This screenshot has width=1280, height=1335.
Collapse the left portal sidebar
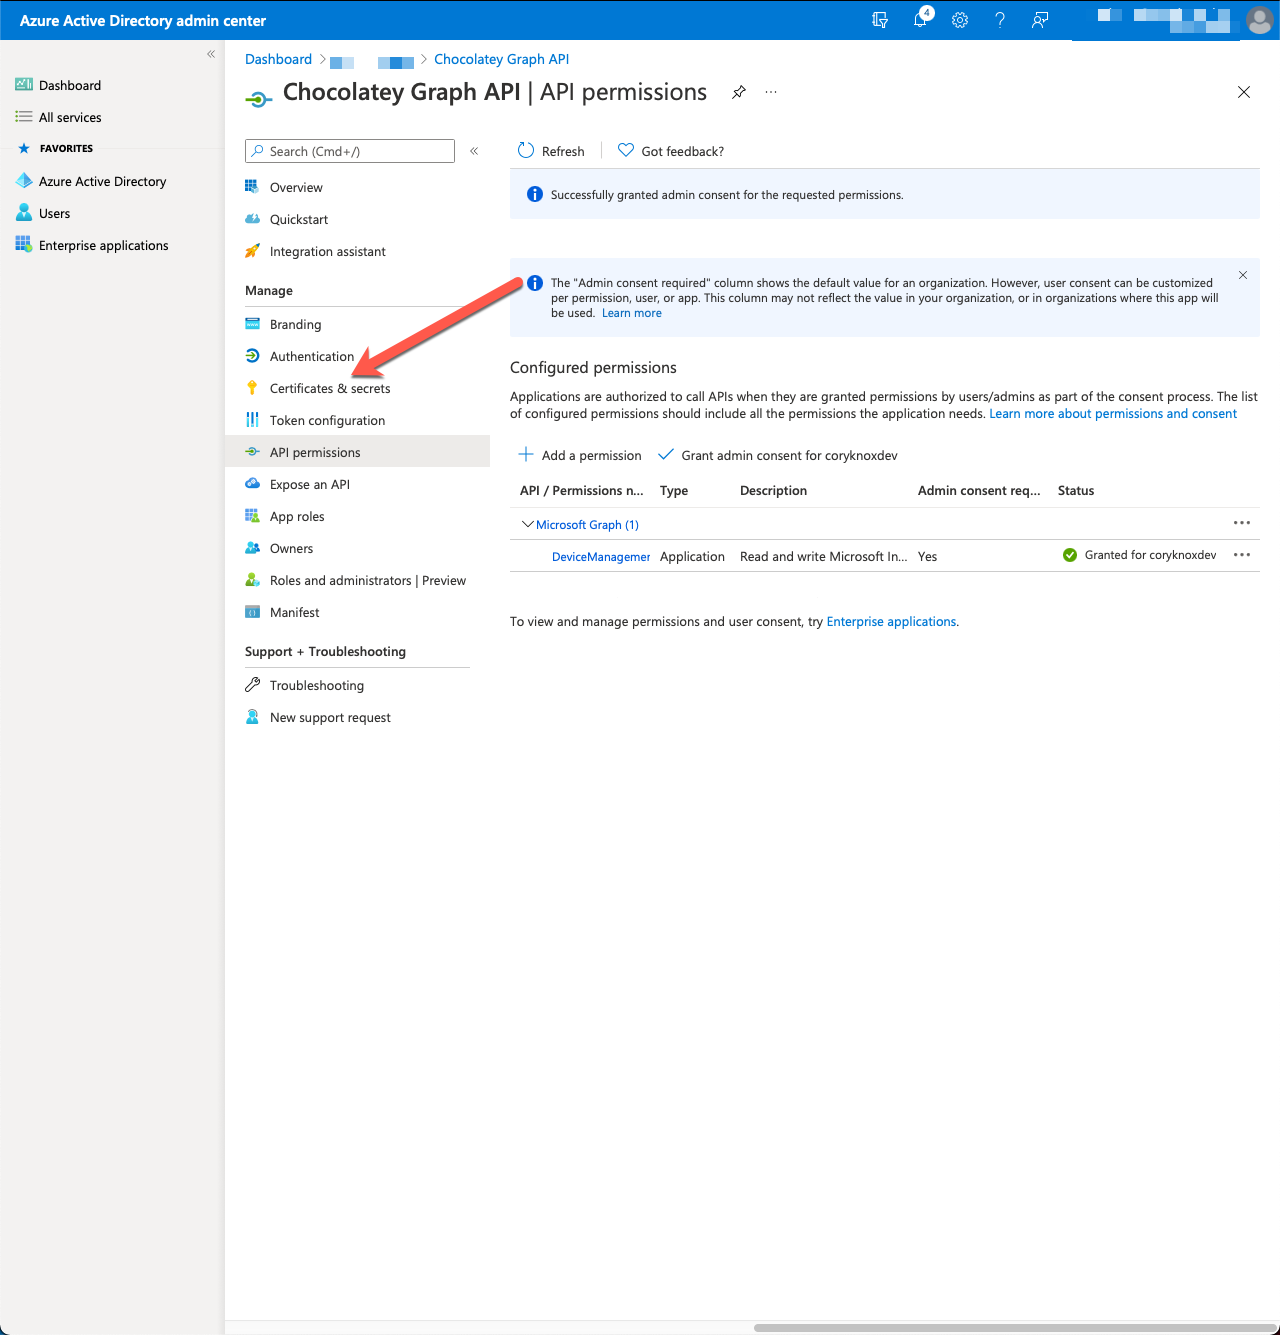[x=211, y=54]
